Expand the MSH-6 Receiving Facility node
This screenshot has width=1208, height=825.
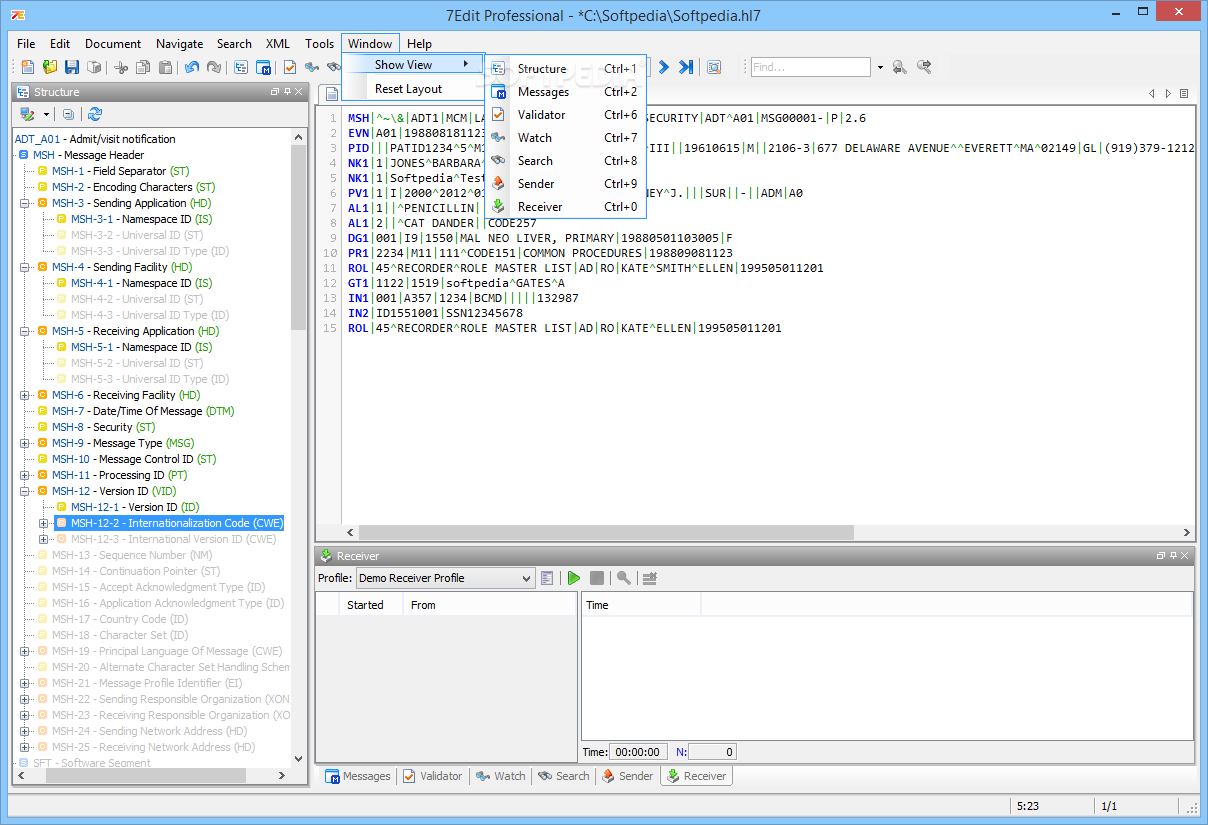(x=24, y=395)
